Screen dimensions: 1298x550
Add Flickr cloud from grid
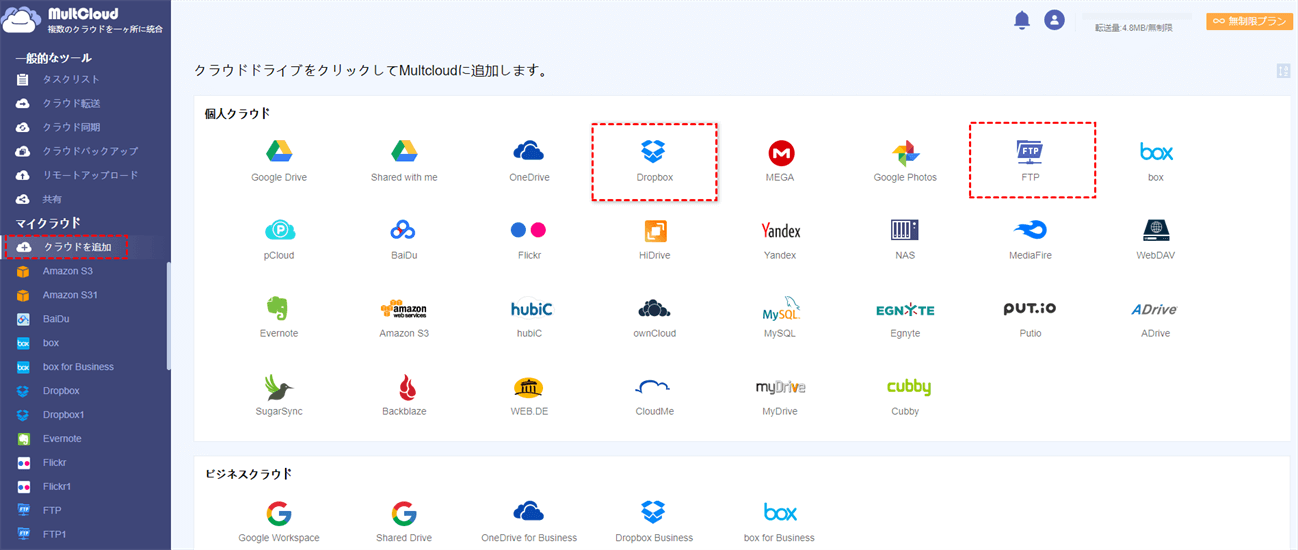[x=529, y=239]
